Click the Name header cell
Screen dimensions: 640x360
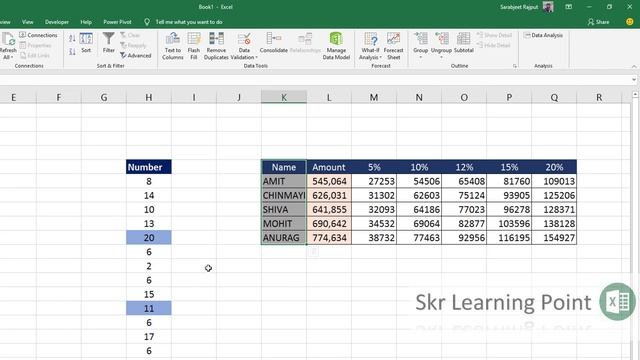284,167
